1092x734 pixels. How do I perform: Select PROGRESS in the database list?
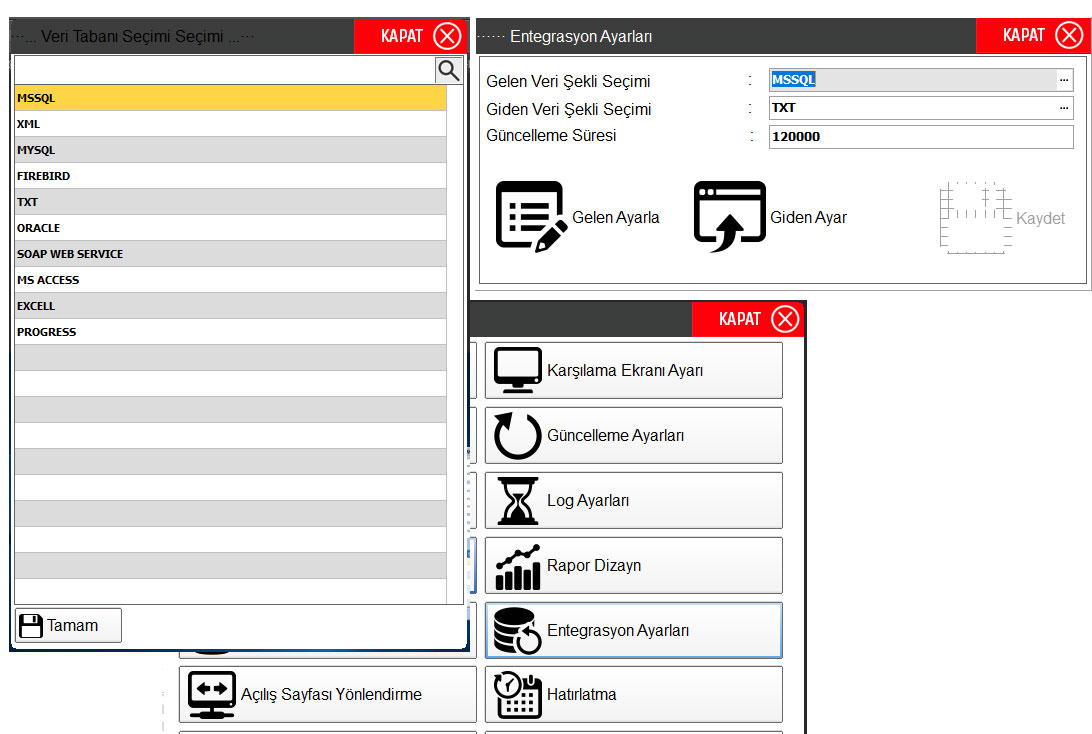pos(230,332)
